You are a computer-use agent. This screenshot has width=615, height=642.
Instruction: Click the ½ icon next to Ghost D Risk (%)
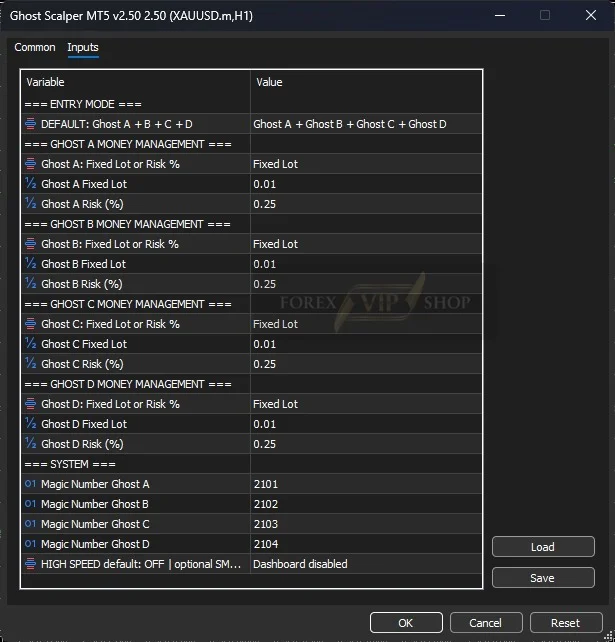(x=30, y=444)
